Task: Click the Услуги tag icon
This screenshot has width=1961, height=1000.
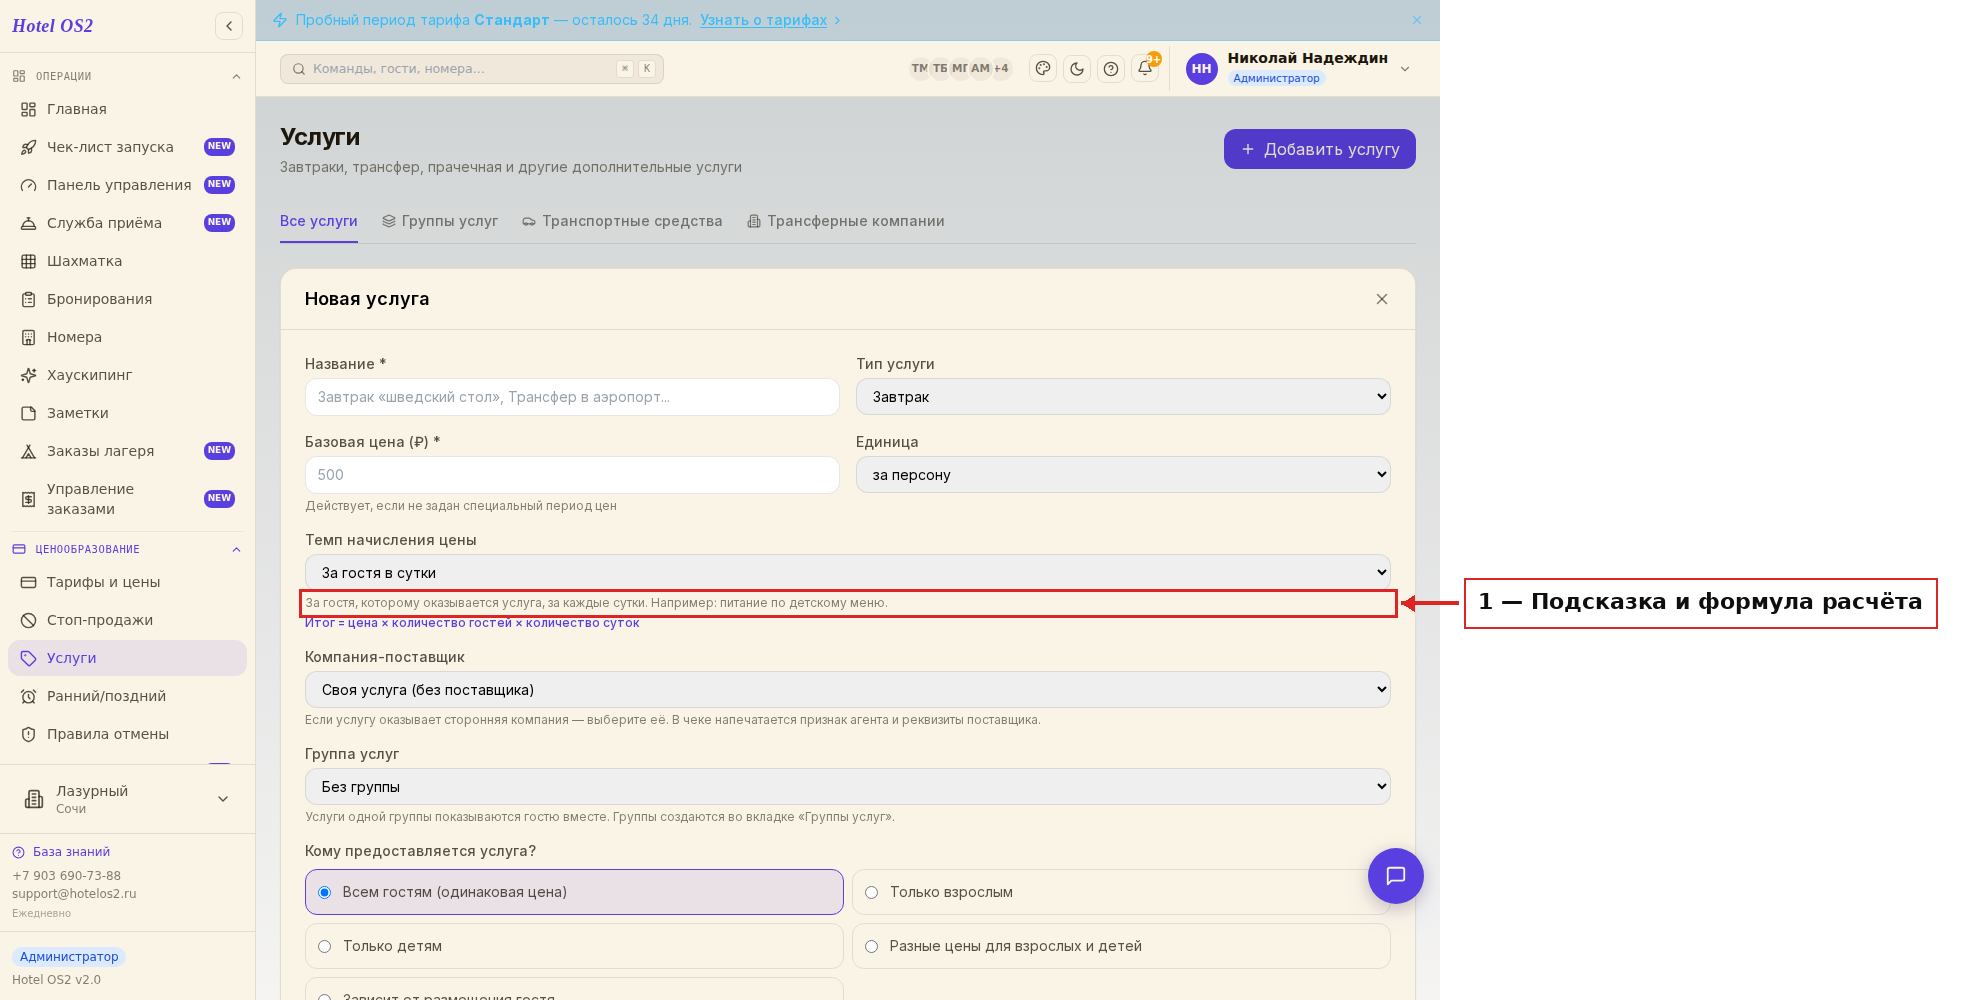Action: pos(29,658)
